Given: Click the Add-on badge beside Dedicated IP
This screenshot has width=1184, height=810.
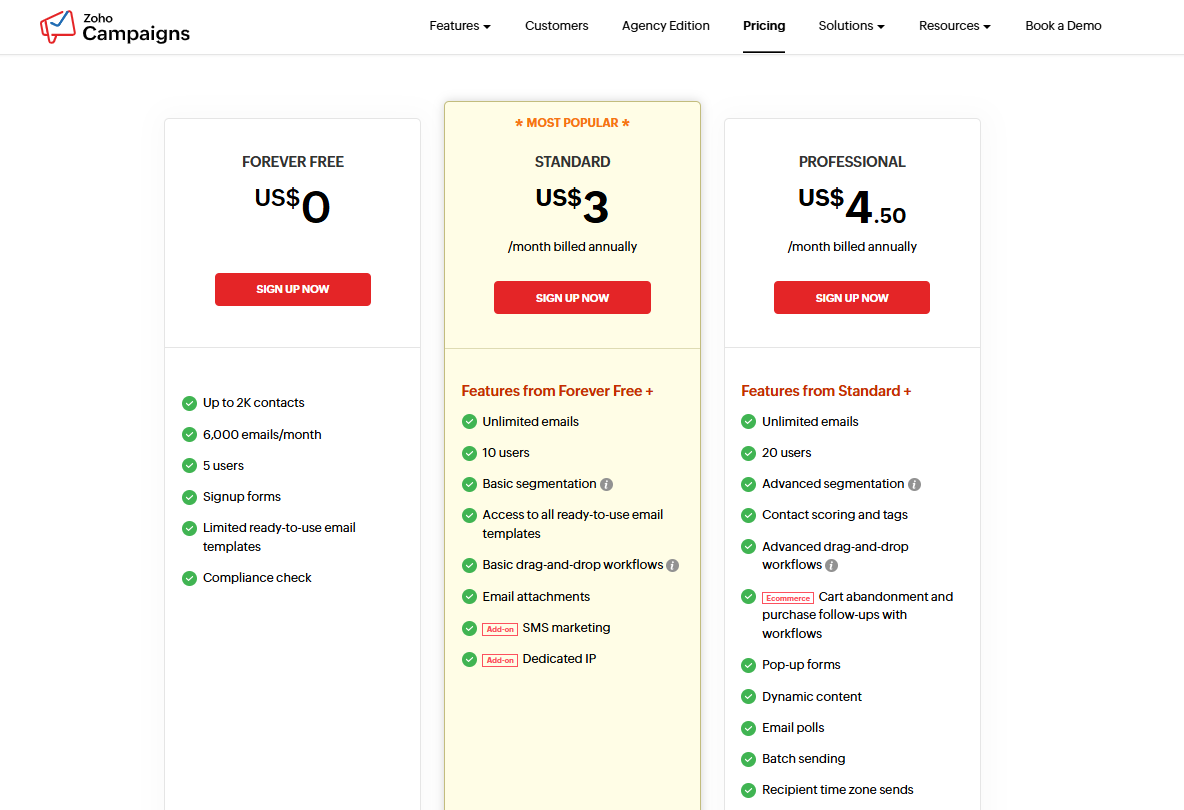Looking at the screenshot, I should tap(500, 661).
